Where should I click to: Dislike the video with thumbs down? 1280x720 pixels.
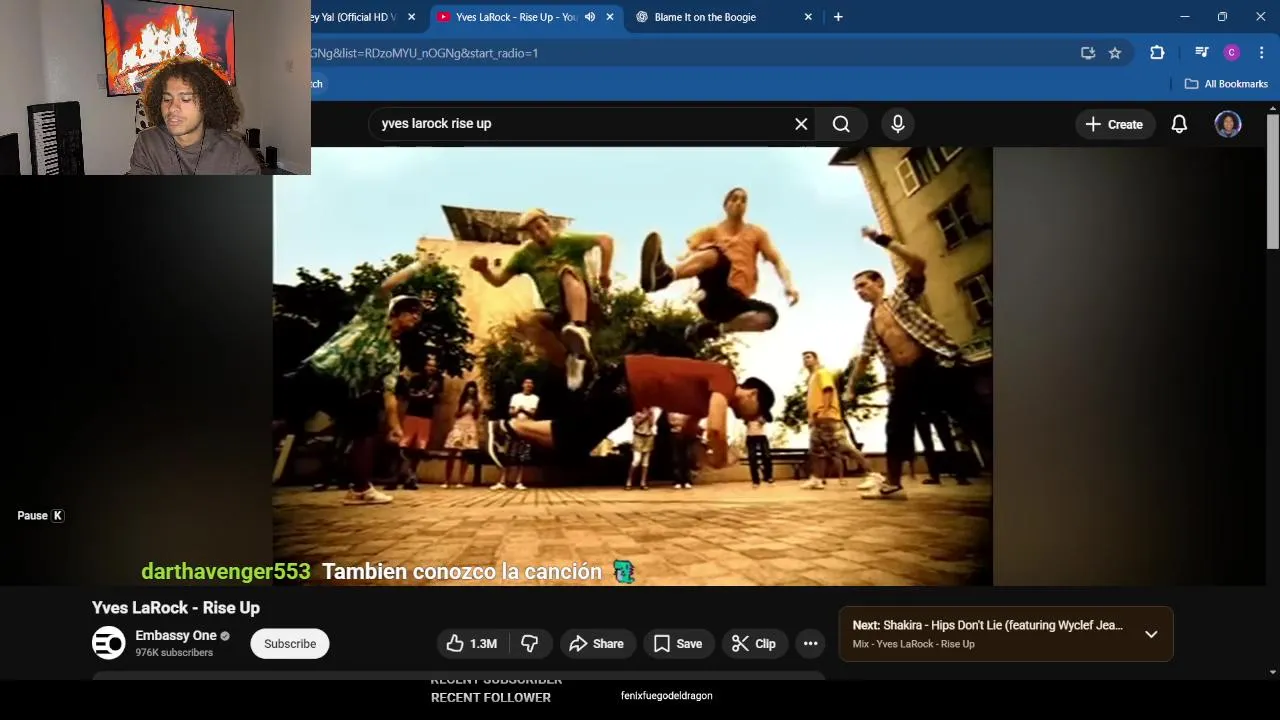[530, 644]
